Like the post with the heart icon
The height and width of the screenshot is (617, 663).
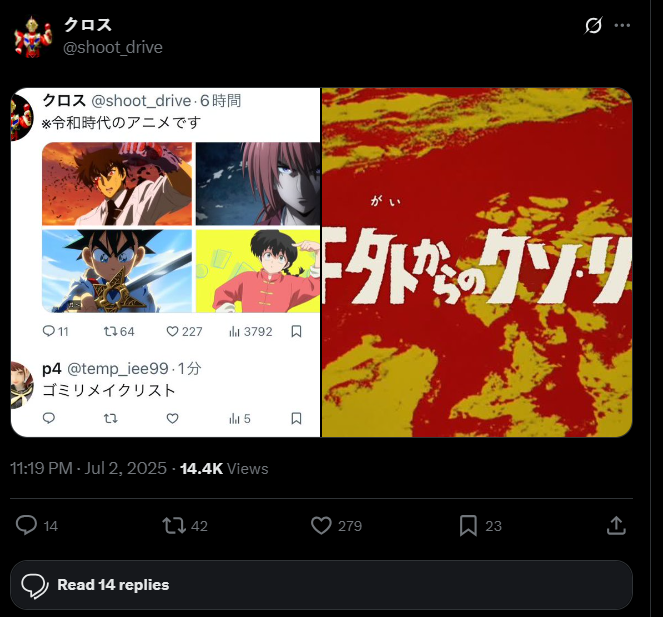[321, 525]
